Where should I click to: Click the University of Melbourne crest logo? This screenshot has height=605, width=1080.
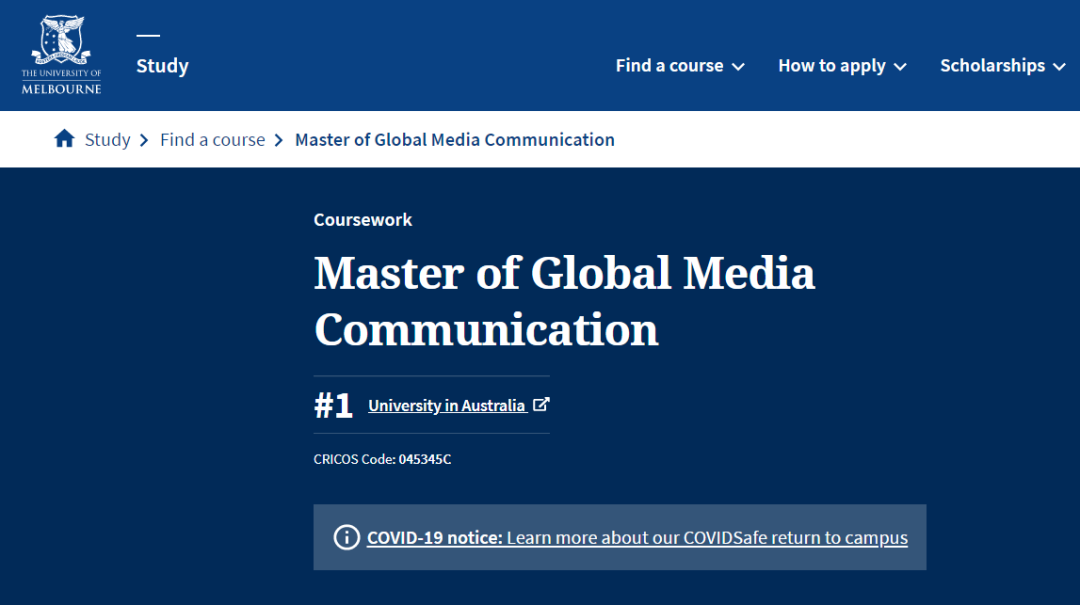point(61,54)
